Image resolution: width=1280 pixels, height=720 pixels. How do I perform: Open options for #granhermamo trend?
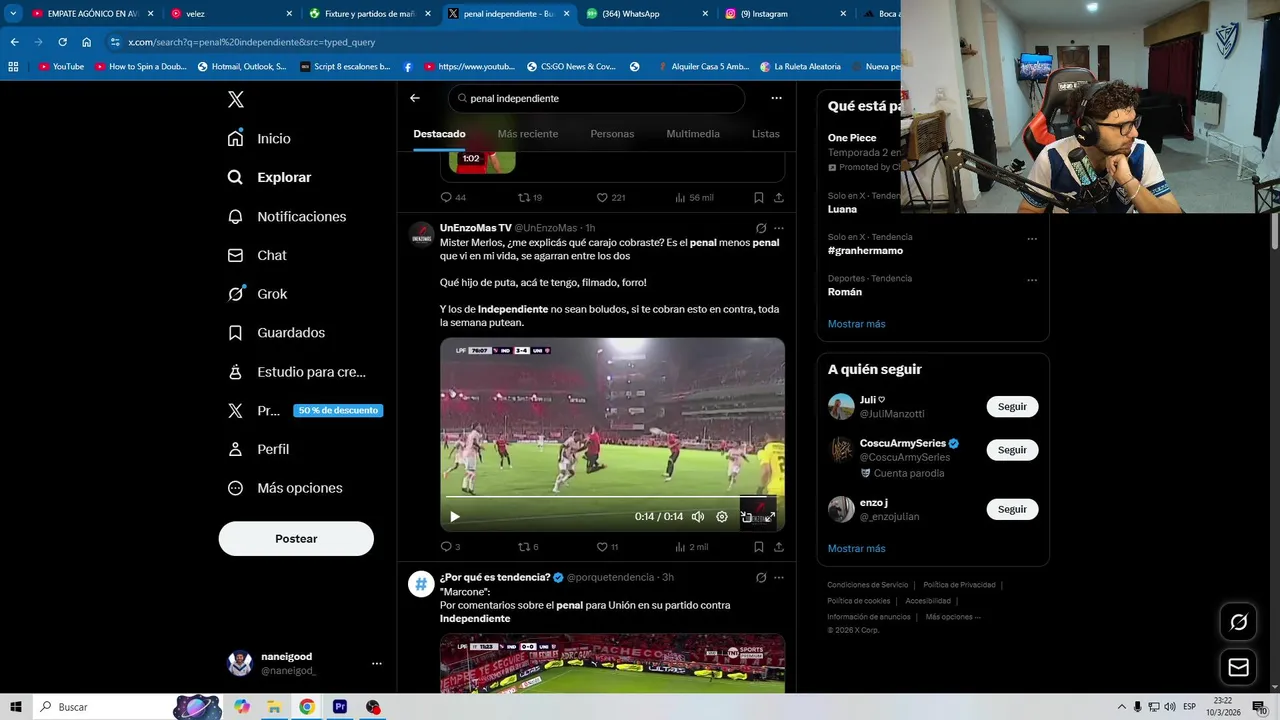point(1032,238)
